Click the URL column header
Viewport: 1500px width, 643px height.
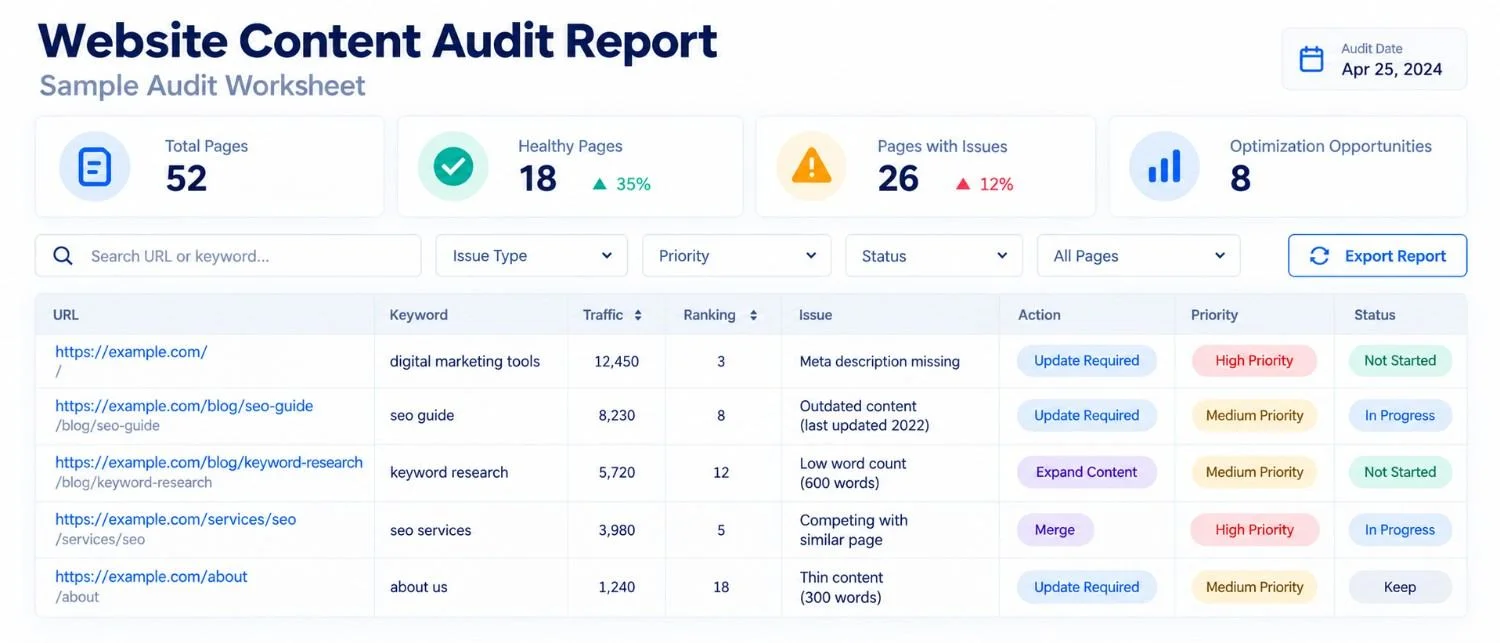(x=66, y=315)
